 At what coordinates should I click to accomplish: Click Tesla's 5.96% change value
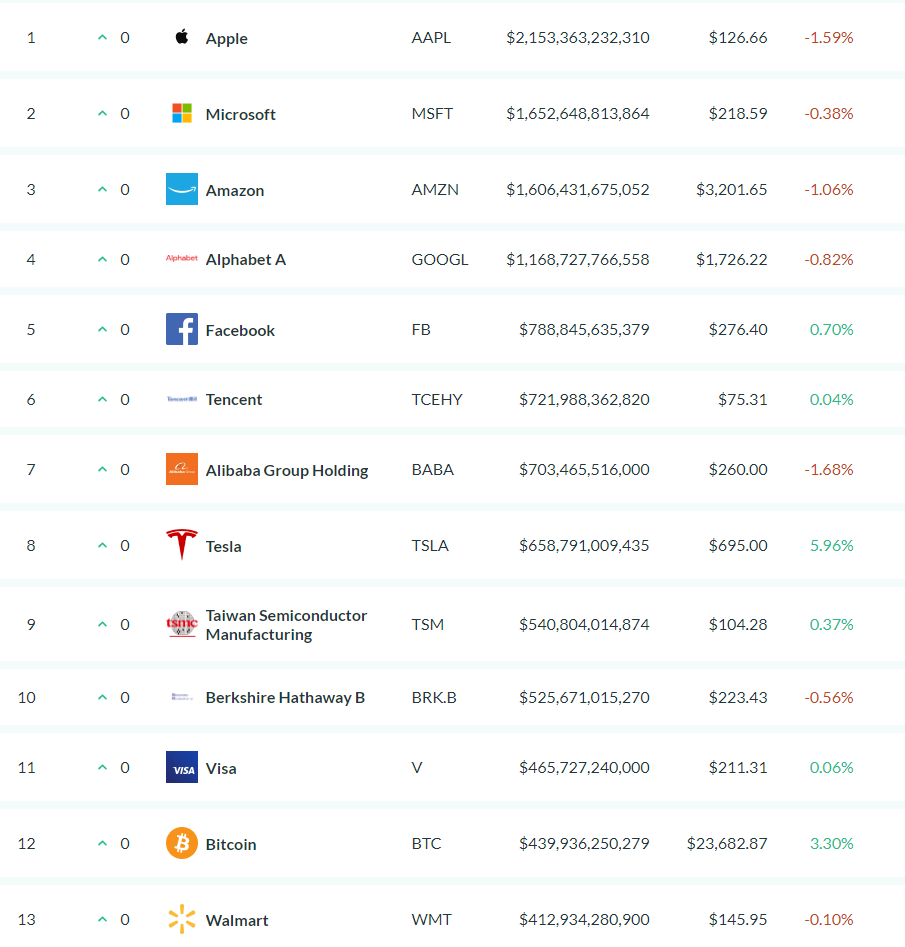click(831, 545)
